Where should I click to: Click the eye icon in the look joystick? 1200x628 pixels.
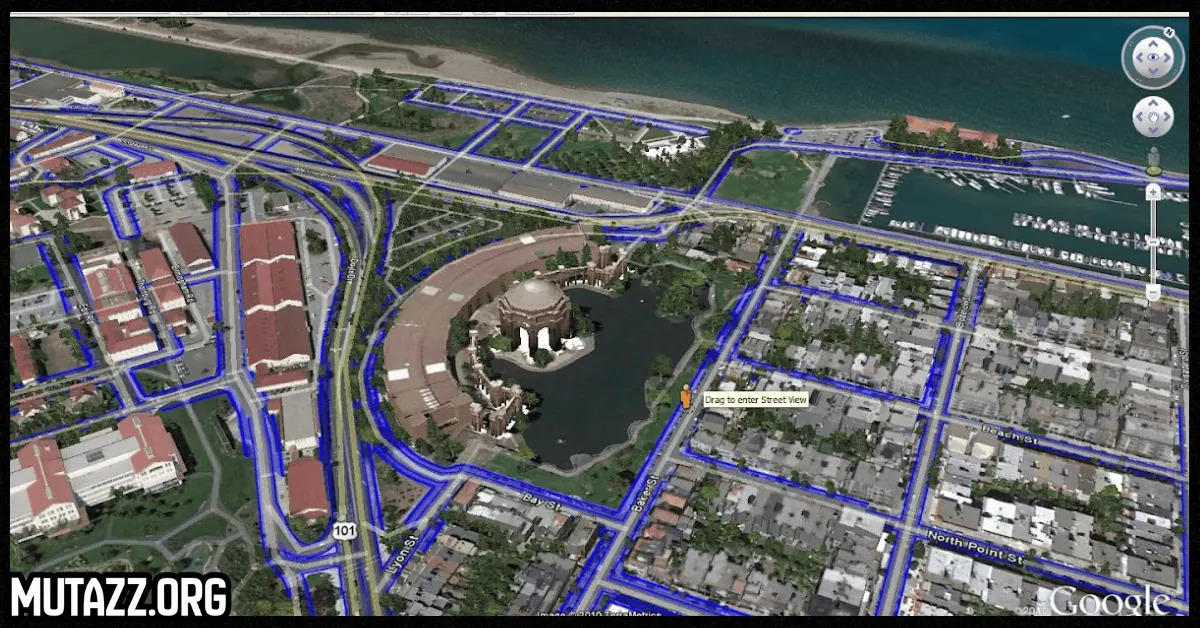point(1152,58)
